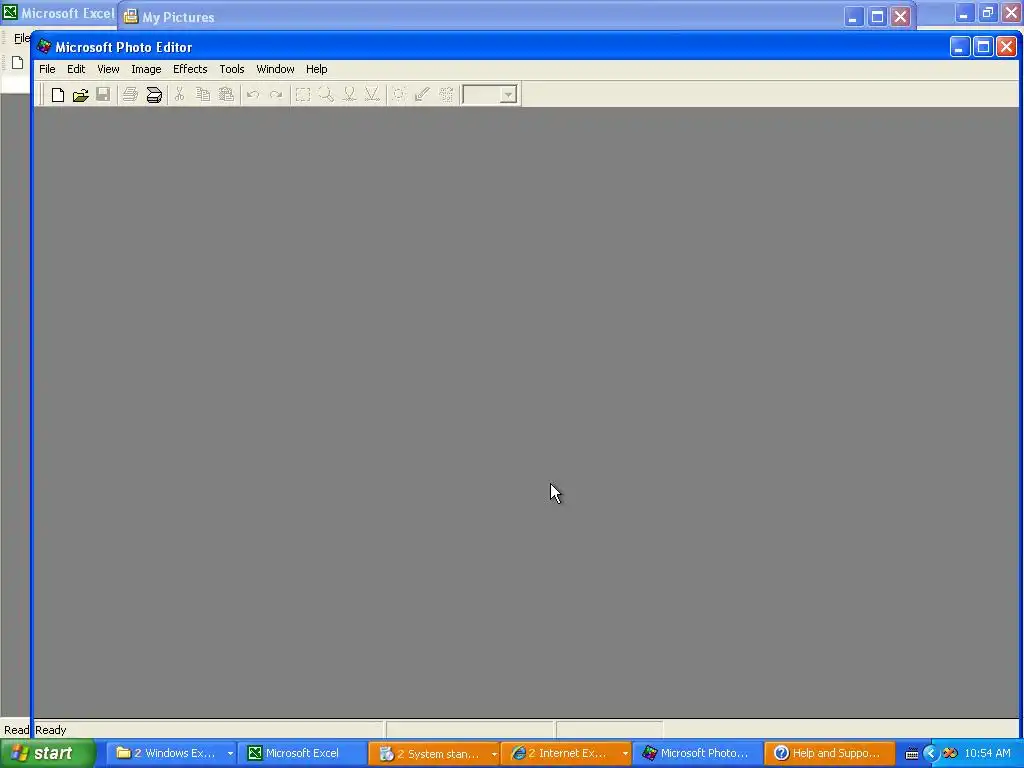Screen dimensions: 1024x768
Task: Maximize the Microsoft Photo Editor window
Action: click(x=983, y=47)
